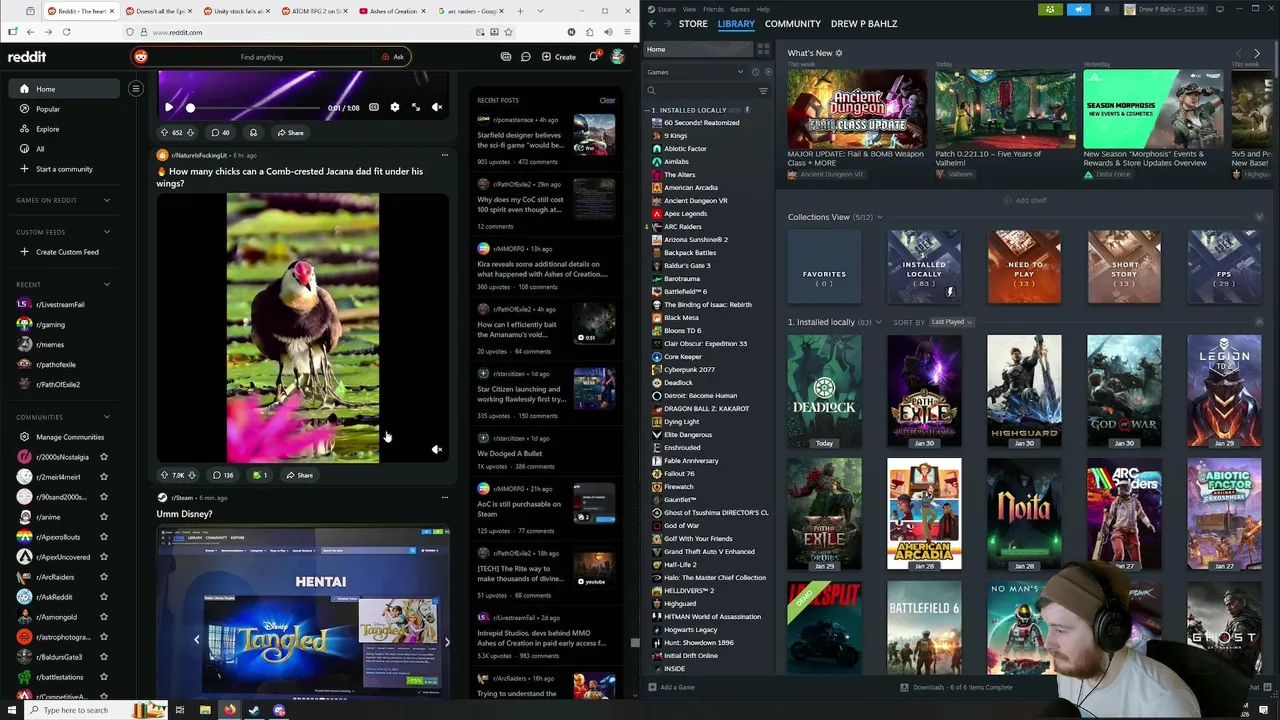
Task: Open NEED TO PLAY collection tile
Action: (x=1024, y=267)
